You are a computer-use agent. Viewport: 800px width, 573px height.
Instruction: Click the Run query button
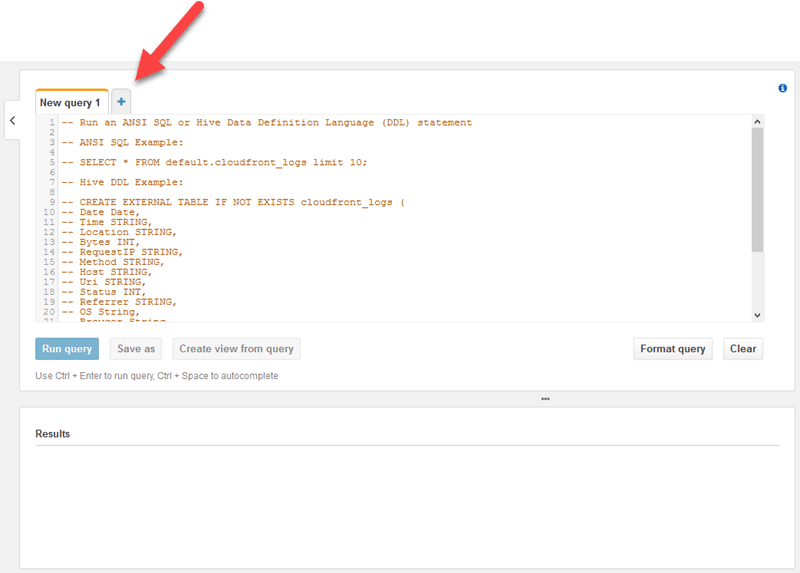pos(67,349)
